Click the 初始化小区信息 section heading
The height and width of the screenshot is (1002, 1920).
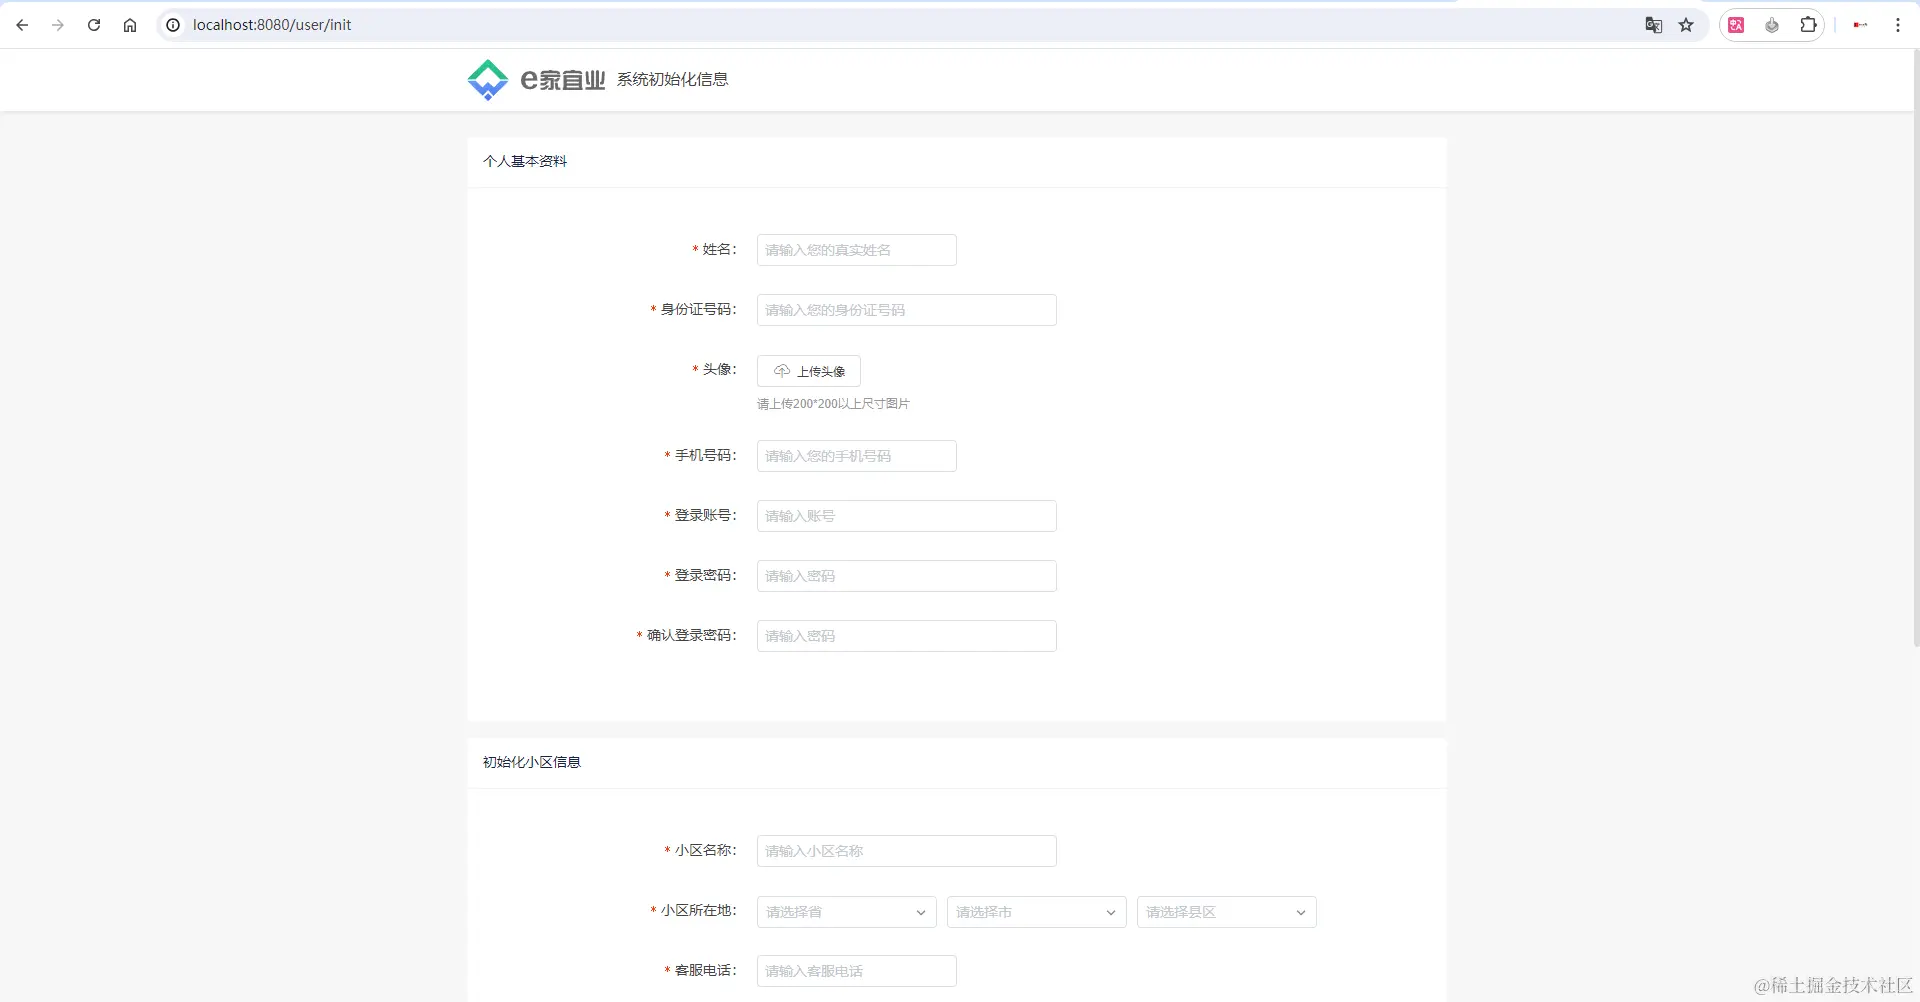pyautogui.click(x=532, y=762)
